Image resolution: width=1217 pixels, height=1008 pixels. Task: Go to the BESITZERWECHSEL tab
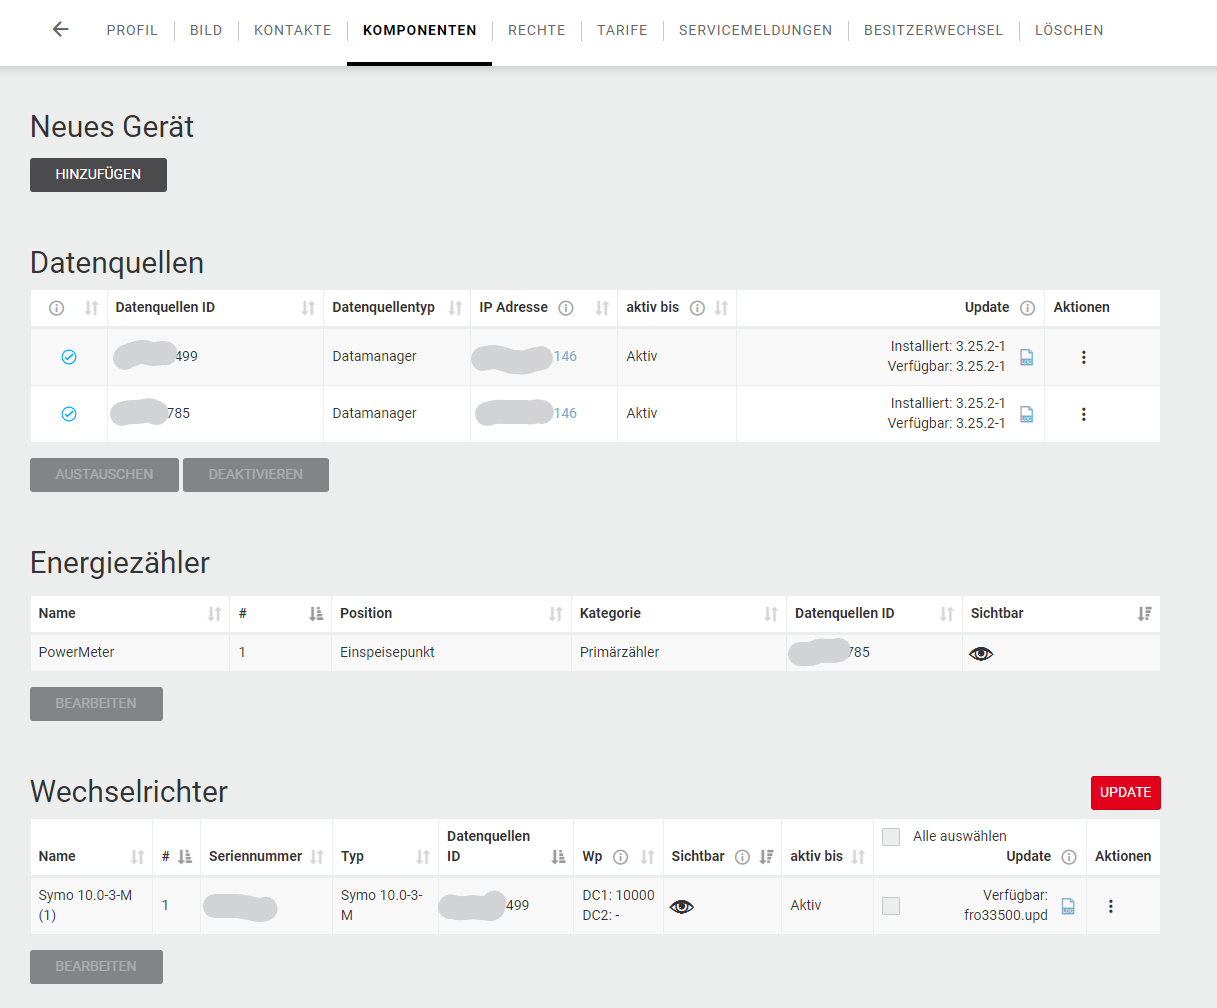(x=934, y=30)
